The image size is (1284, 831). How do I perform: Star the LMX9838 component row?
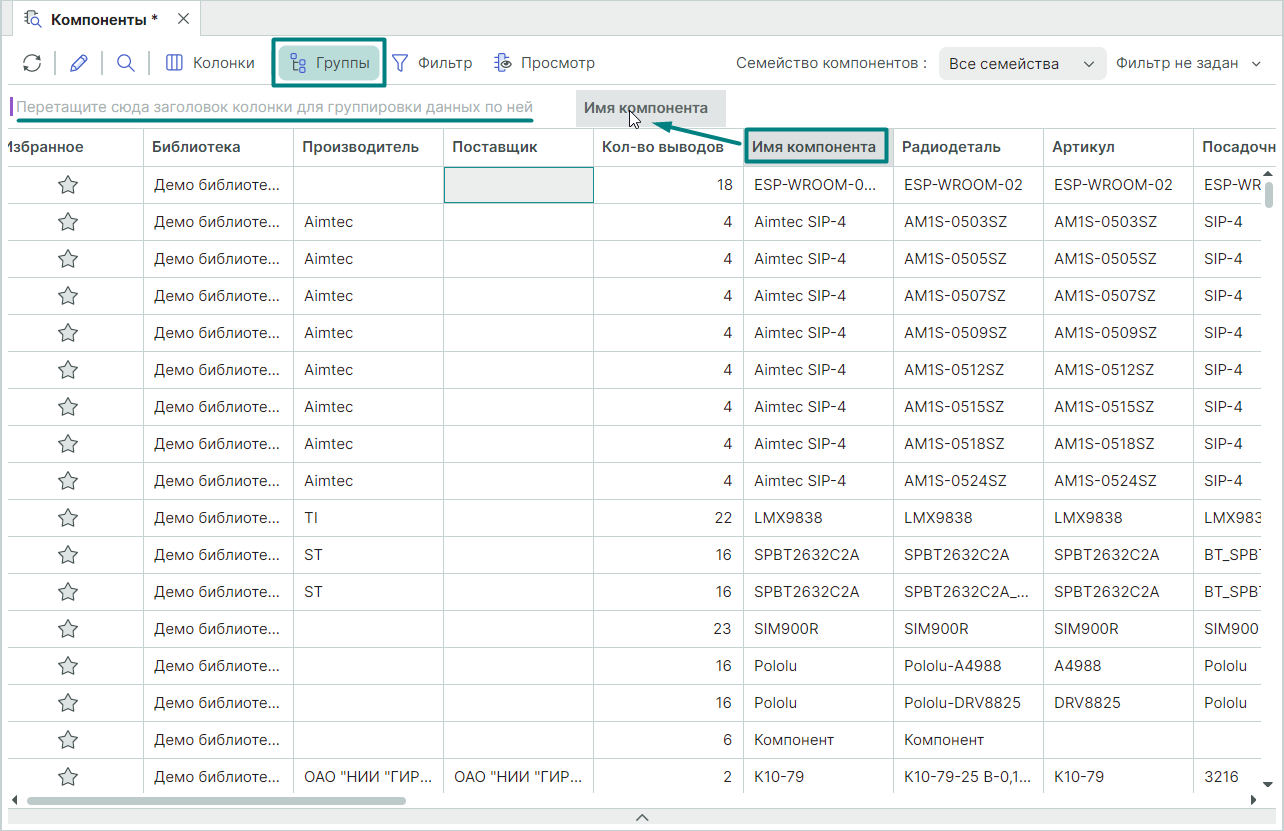[x=68, y=518]
